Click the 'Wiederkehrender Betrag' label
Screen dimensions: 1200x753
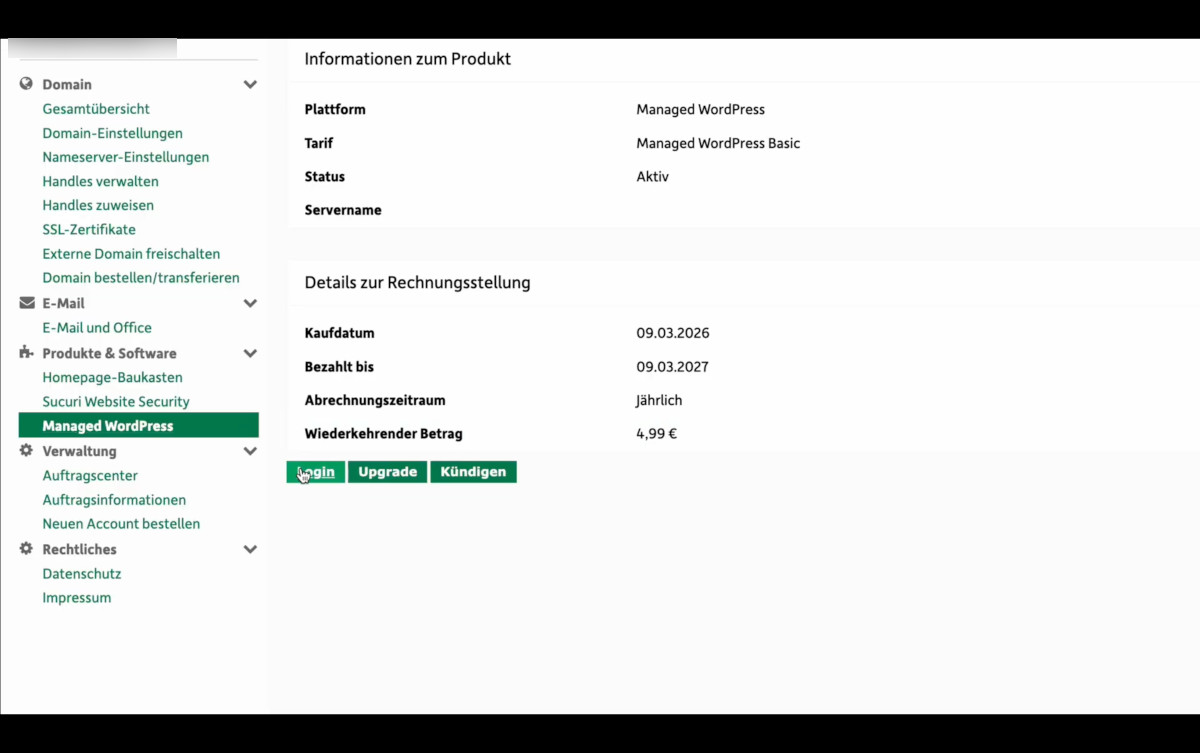(383, 434)
